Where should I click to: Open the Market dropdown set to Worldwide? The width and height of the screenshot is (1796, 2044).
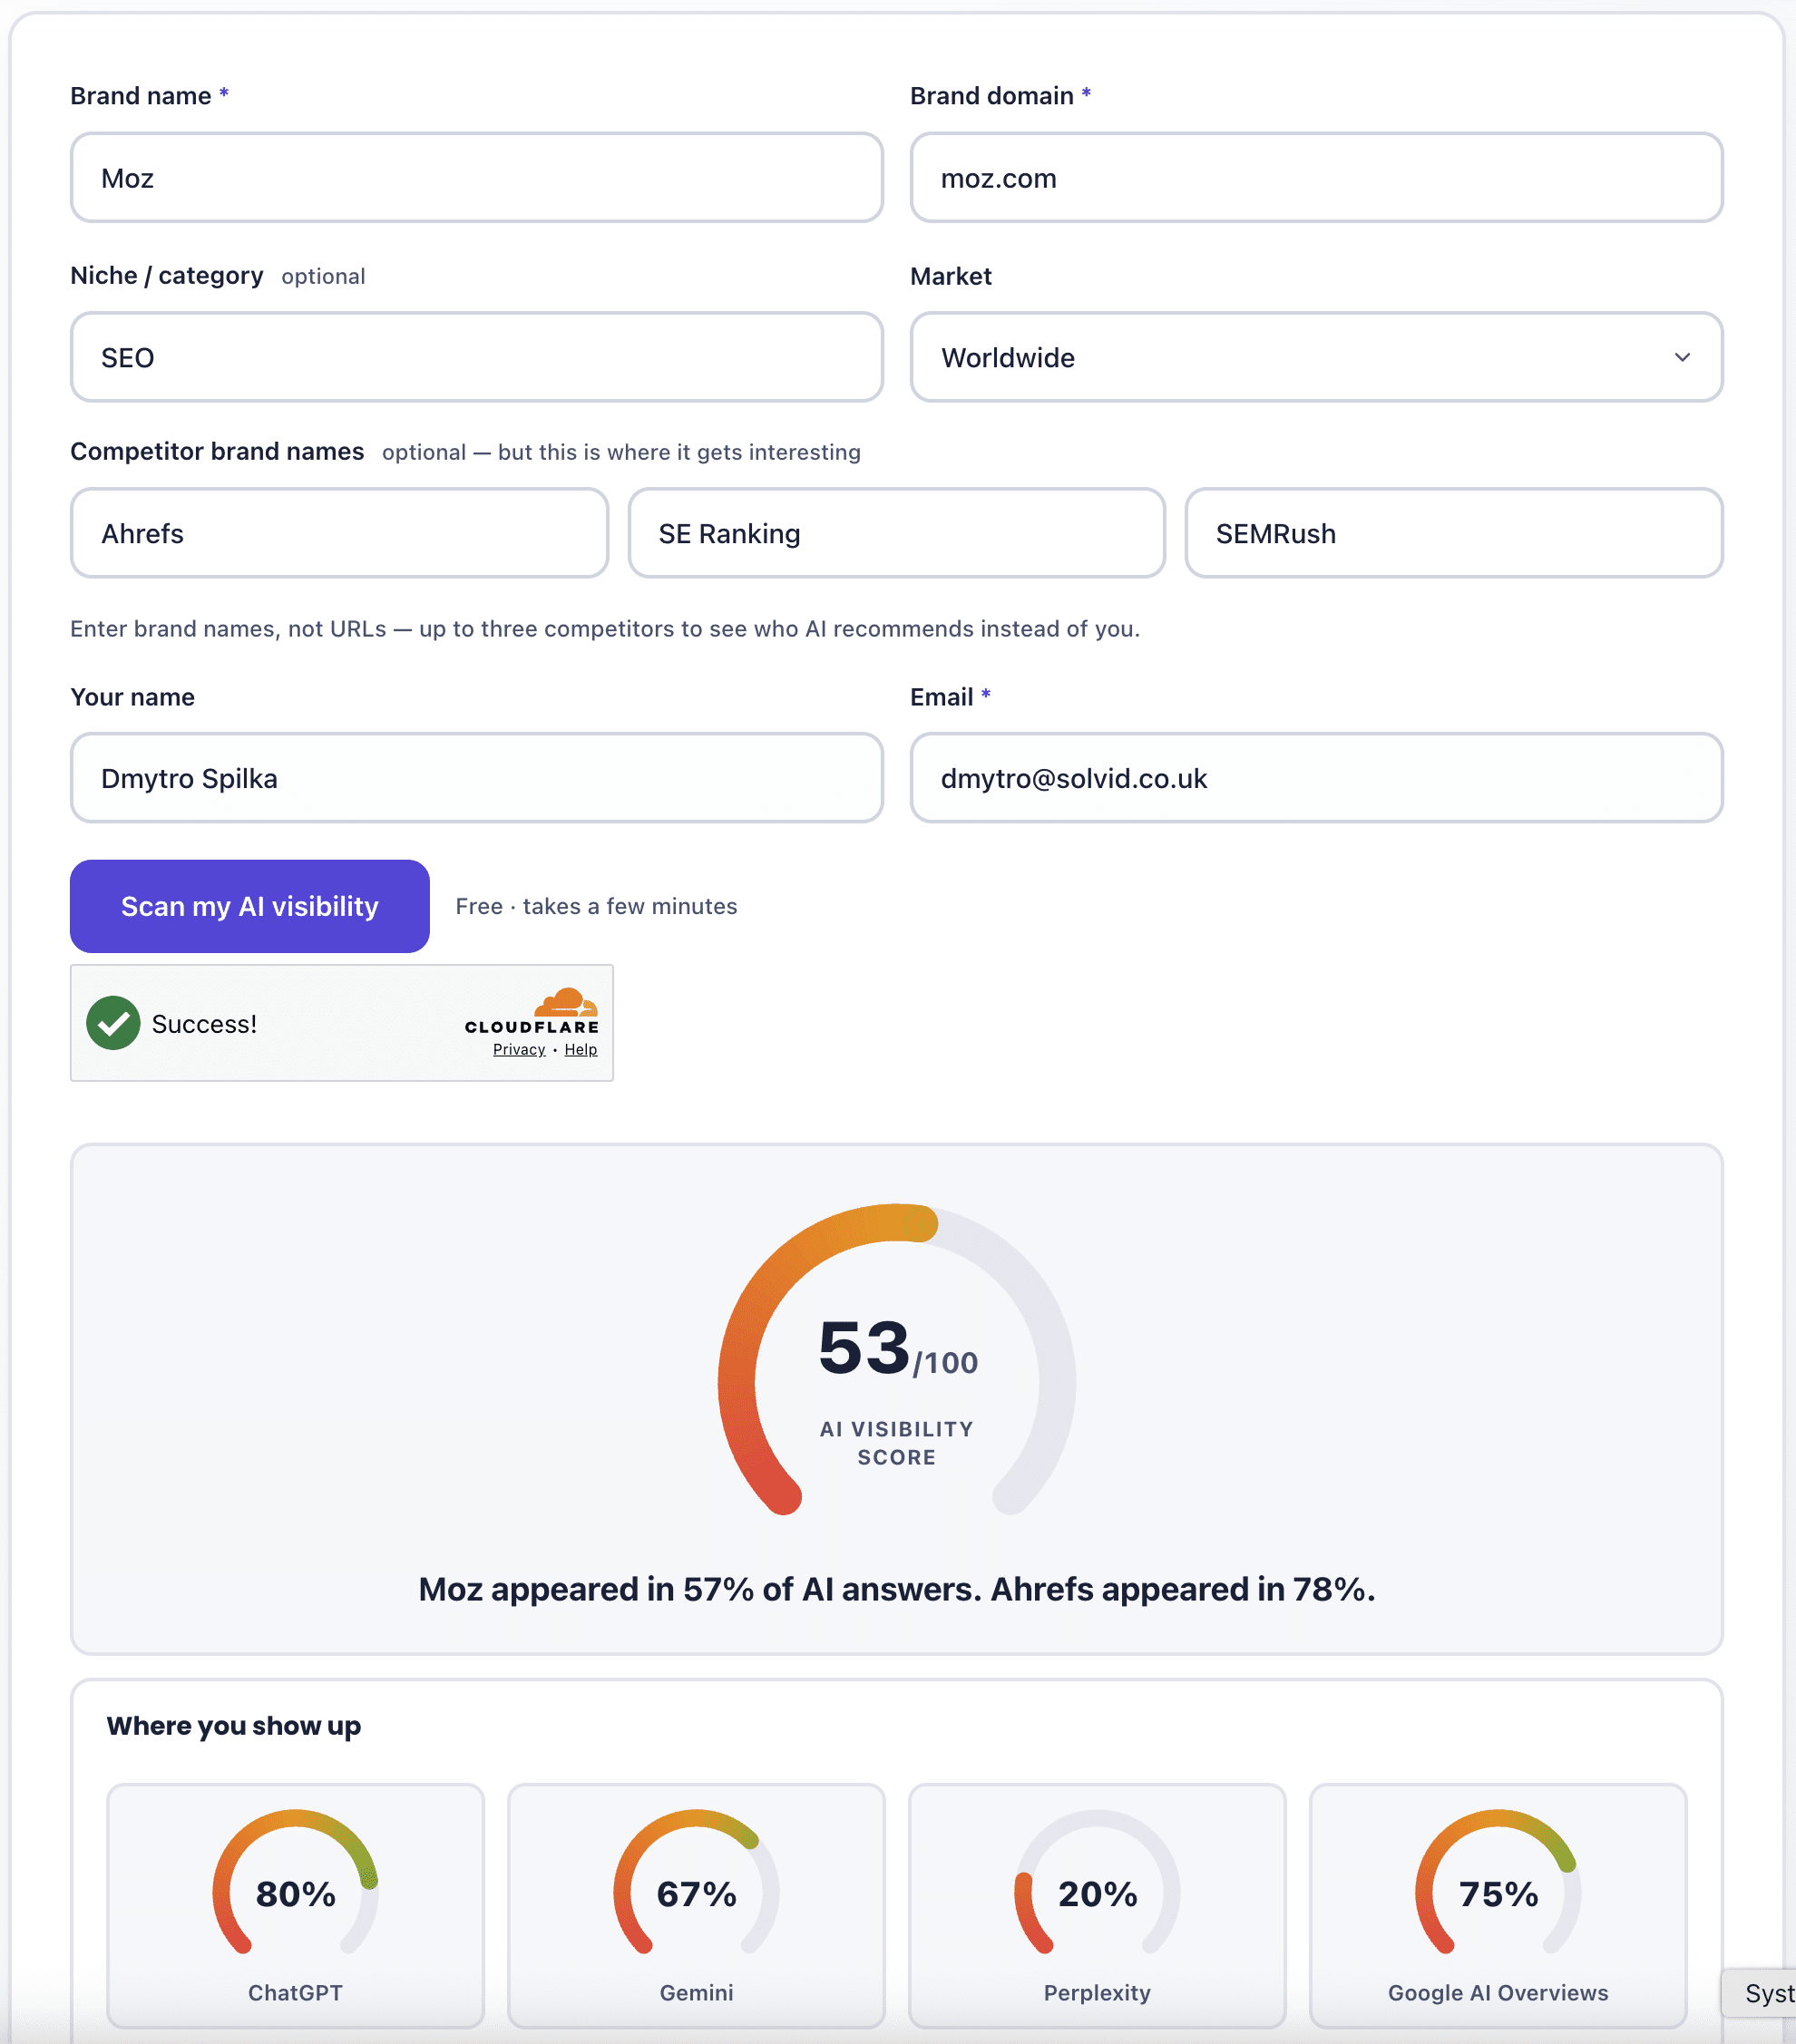click(x=1316, y=357)
